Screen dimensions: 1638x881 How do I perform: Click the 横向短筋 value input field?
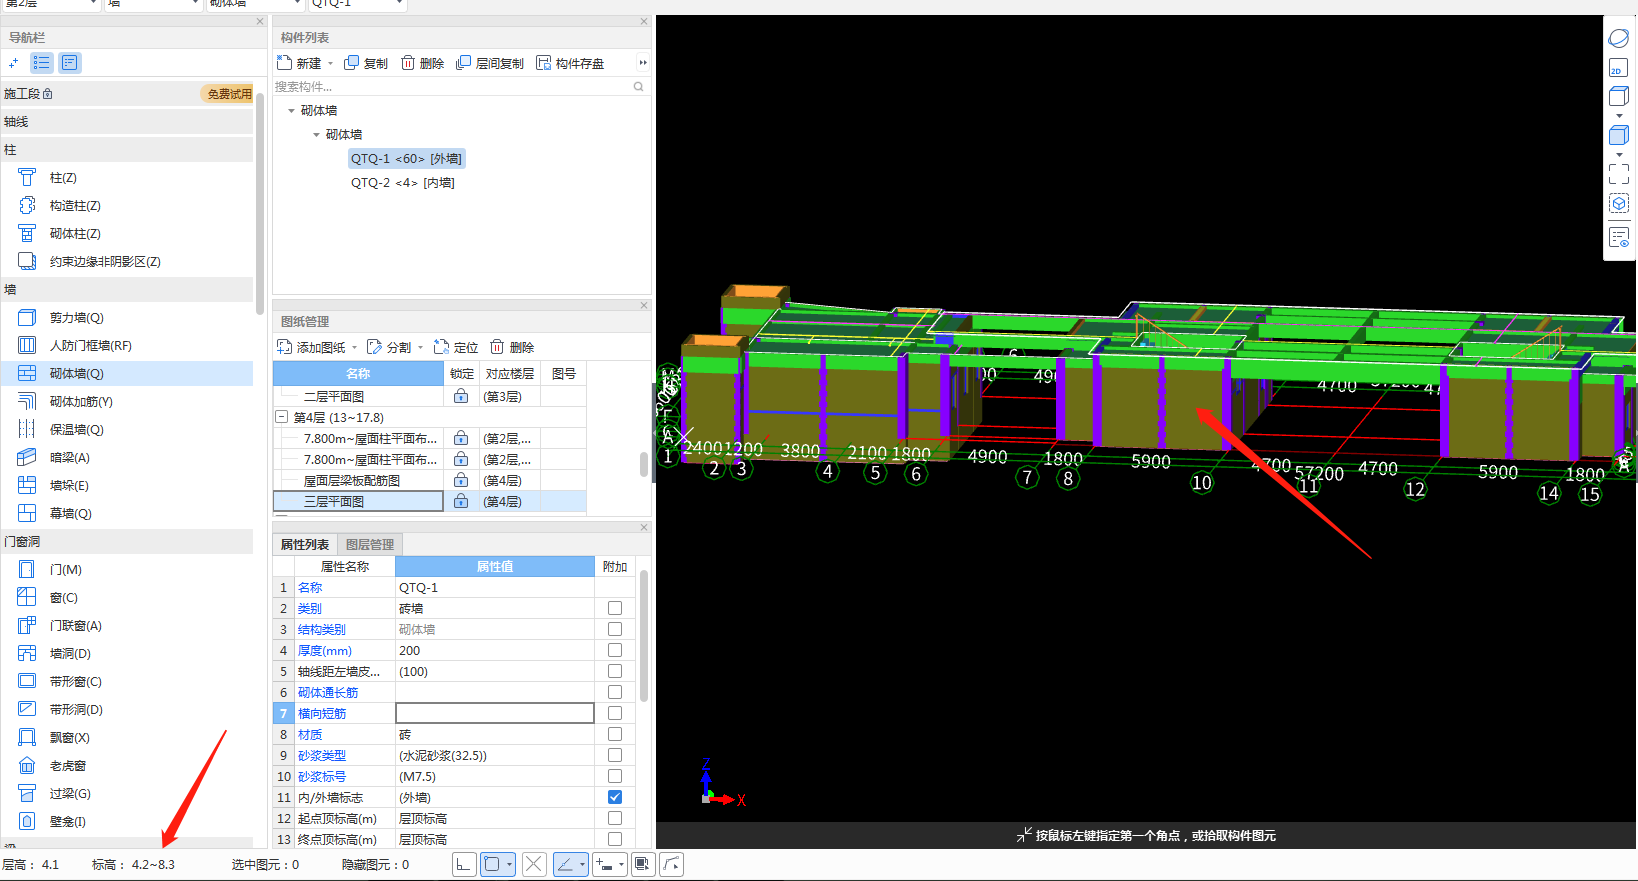tap(495, 713)
